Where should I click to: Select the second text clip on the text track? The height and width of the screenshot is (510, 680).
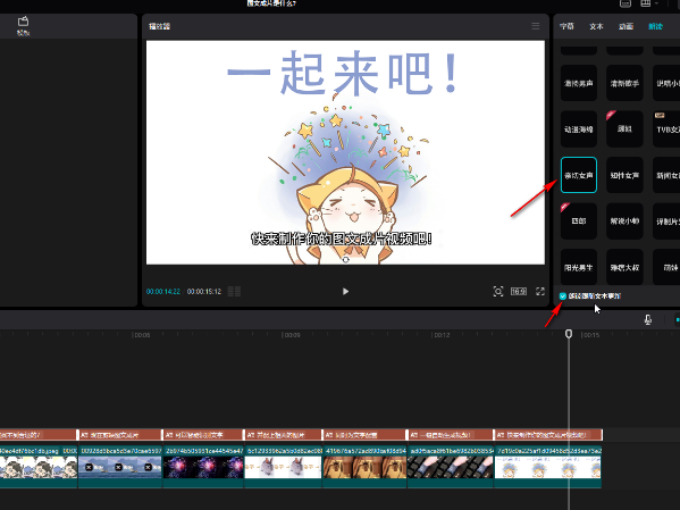pyautogui.click(x=120, y=435)
